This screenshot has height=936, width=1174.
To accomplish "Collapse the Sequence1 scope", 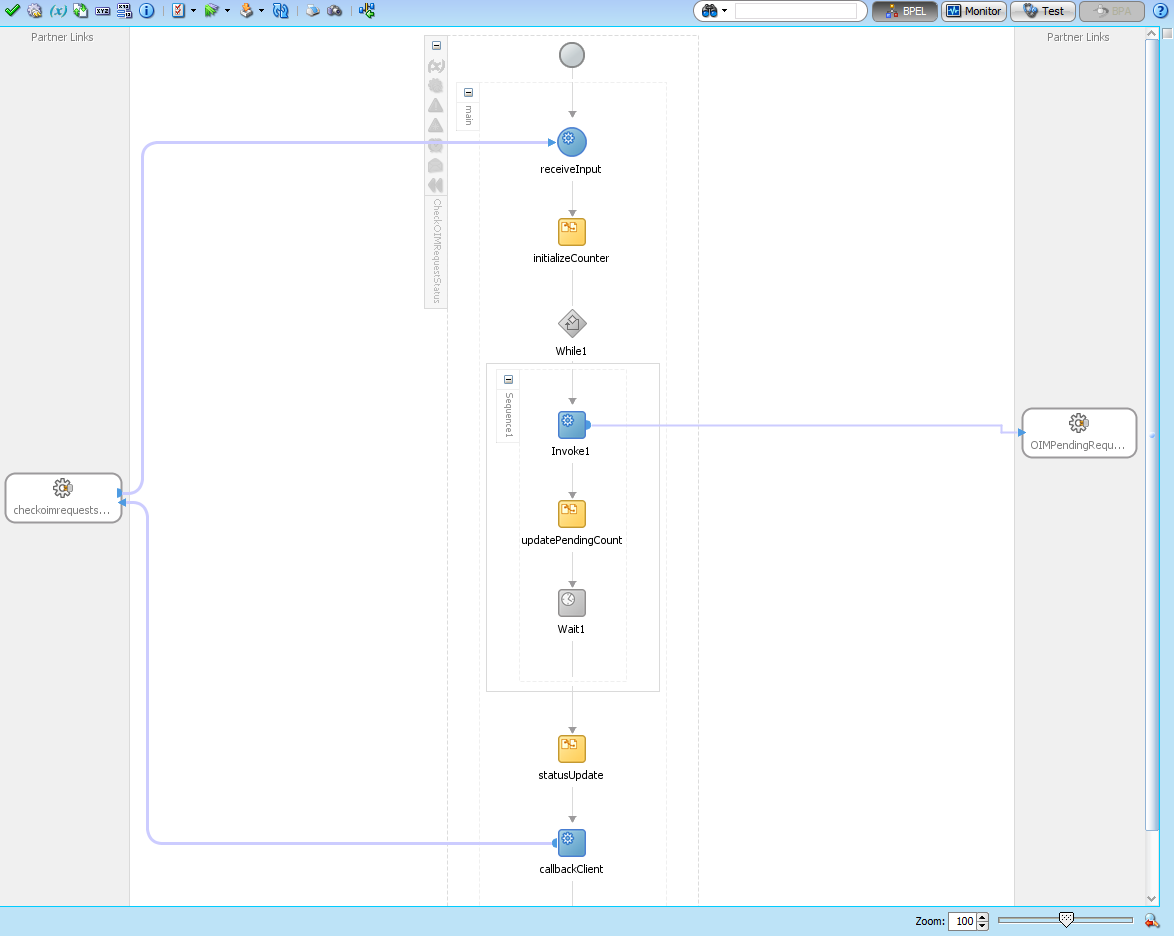I will click(507, 379).
